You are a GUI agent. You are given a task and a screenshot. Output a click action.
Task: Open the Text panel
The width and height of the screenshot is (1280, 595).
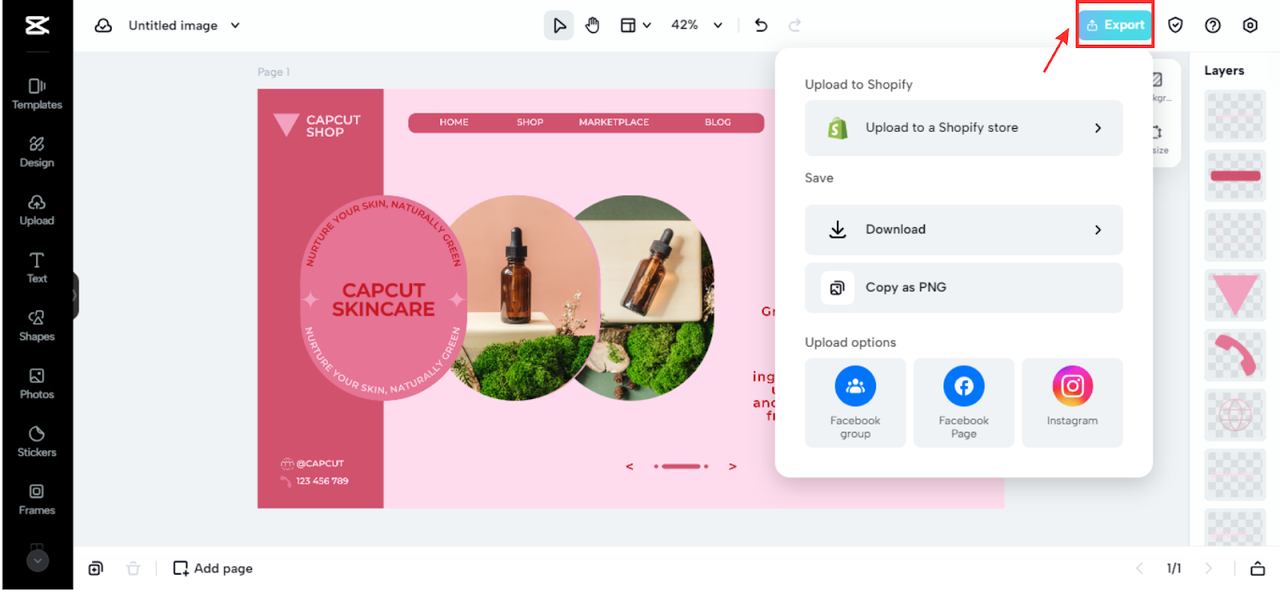coord(37,268)
